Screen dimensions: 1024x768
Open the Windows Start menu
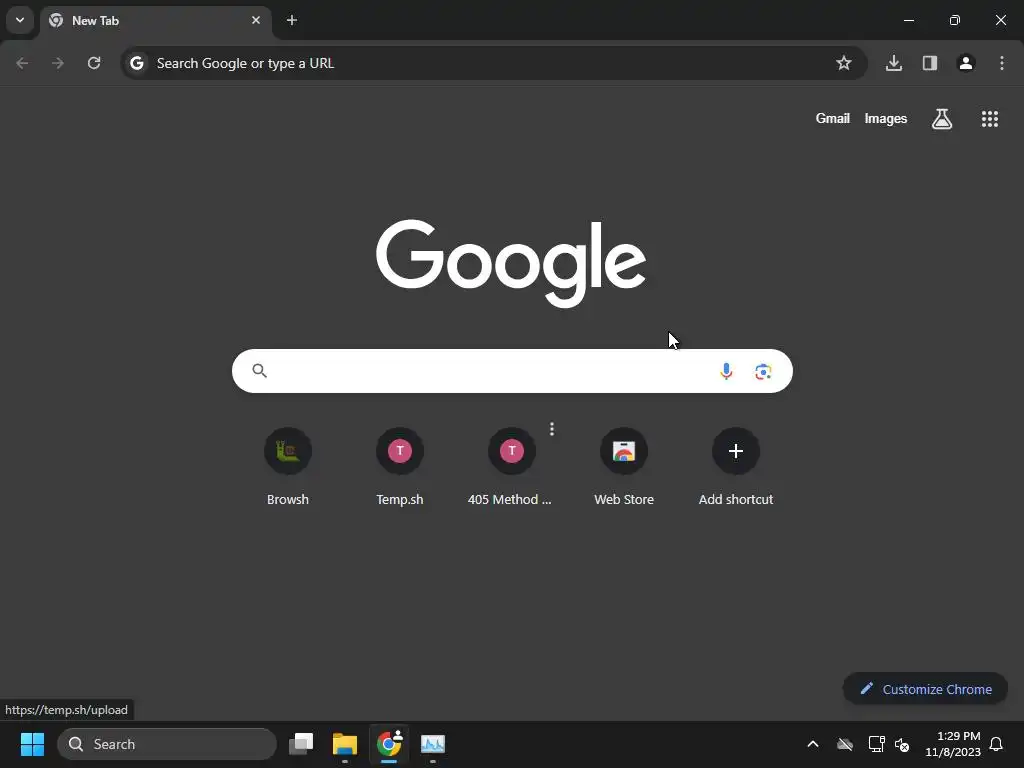tap(32, 744)
